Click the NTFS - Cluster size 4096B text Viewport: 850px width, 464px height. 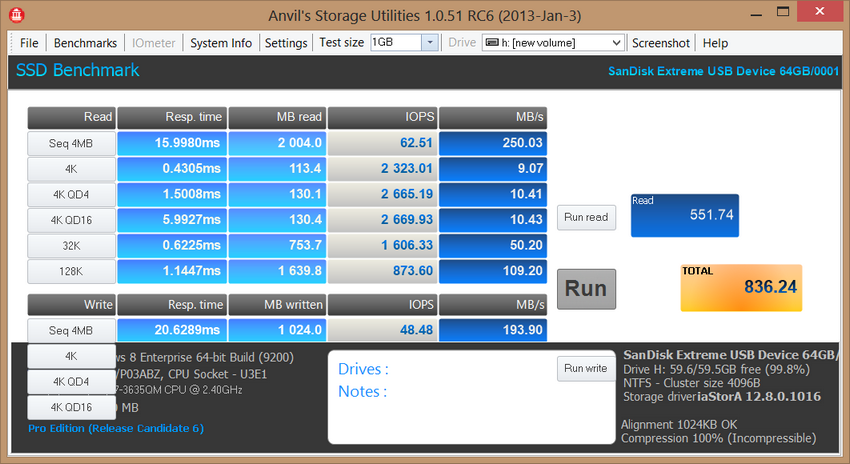point(691,383)
